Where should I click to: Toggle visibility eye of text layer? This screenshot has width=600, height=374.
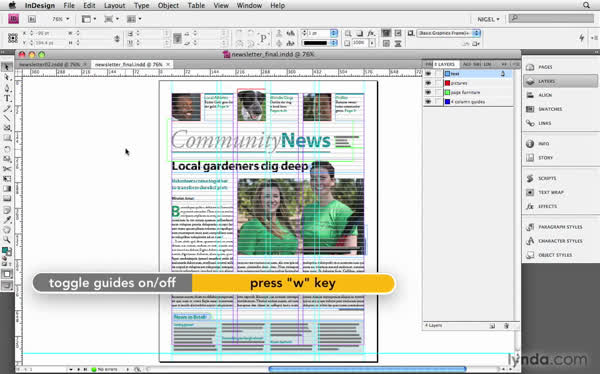pos(428,73)
